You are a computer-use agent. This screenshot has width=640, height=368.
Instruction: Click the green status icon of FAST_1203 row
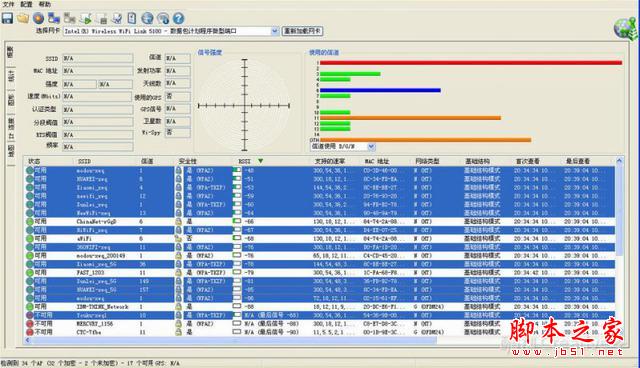coord(30,273)
